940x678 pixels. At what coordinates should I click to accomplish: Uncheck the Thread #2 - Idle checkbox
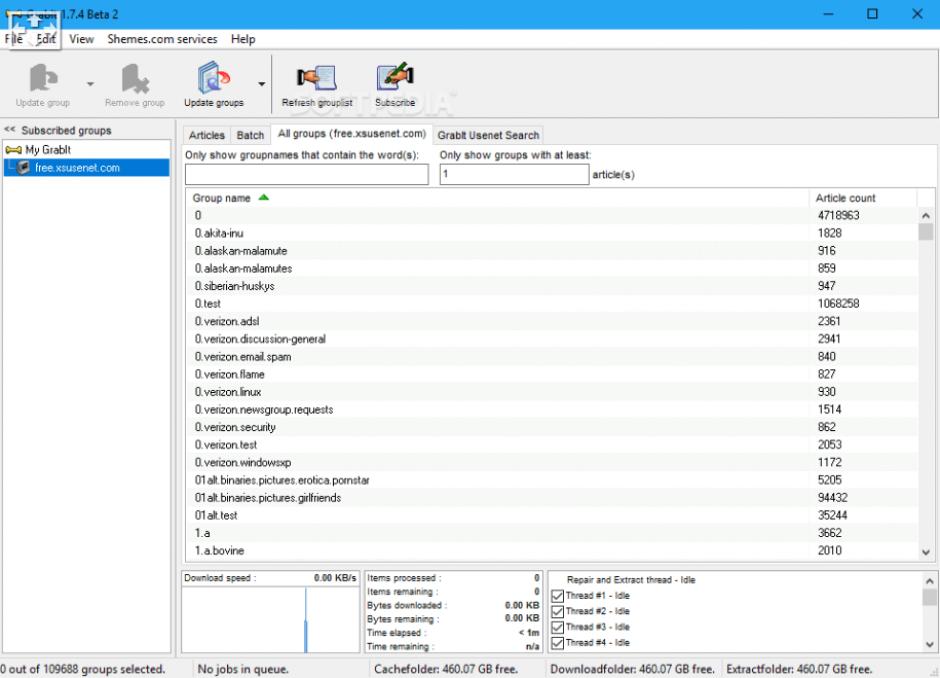click(x=558, y=612)
